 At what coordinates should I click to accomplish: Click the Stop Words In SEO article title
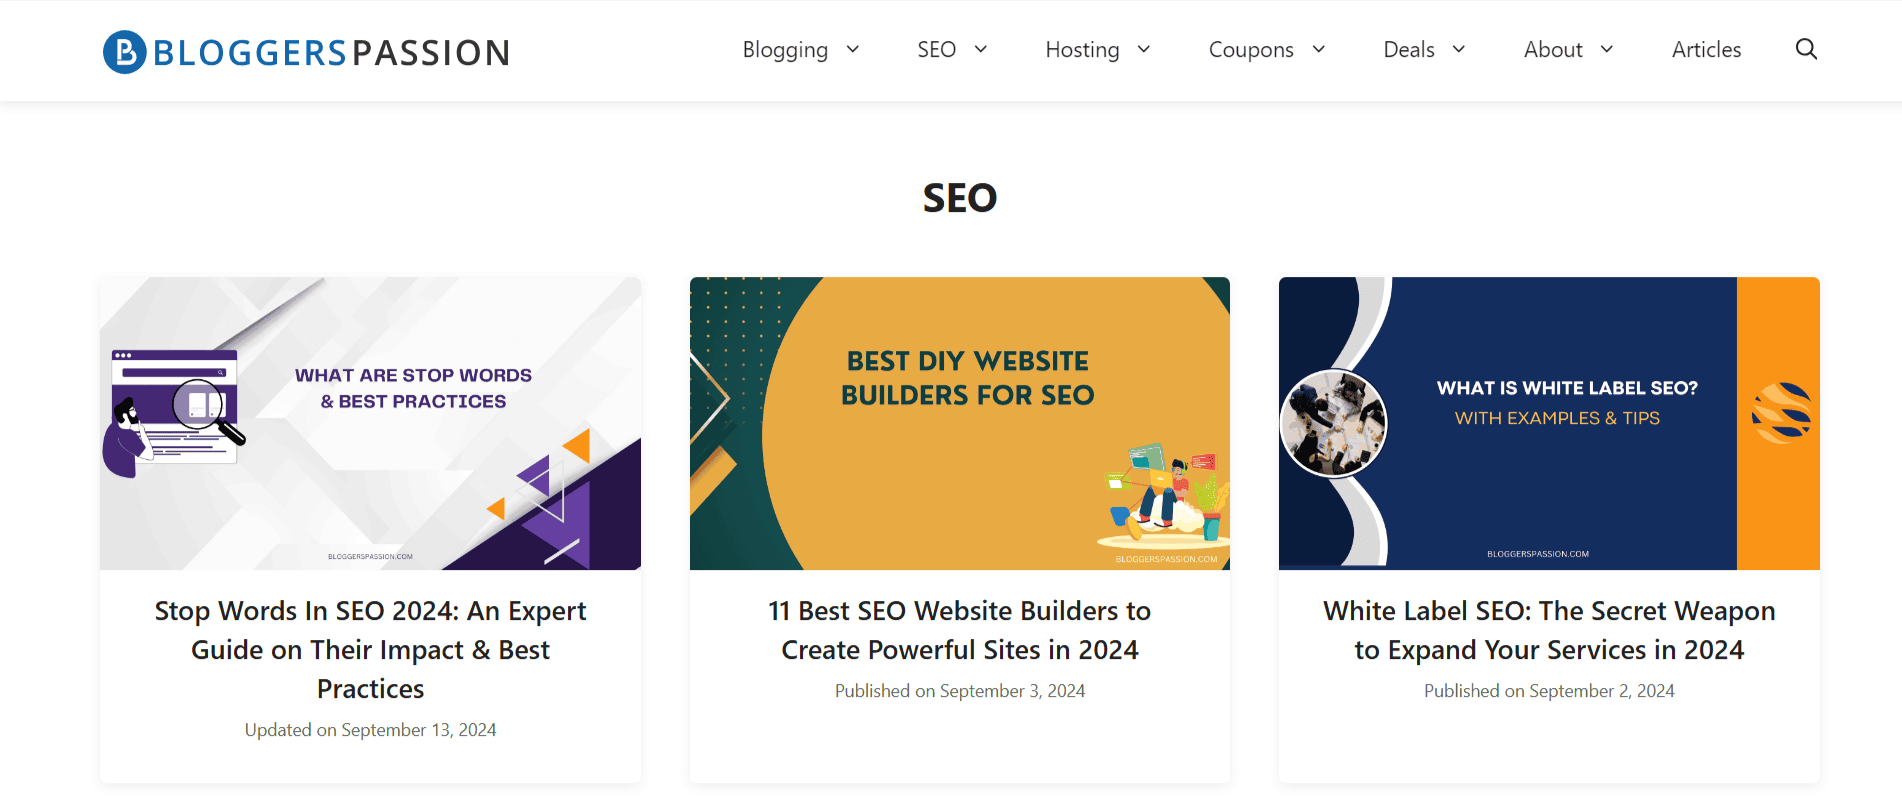point(370,649)
